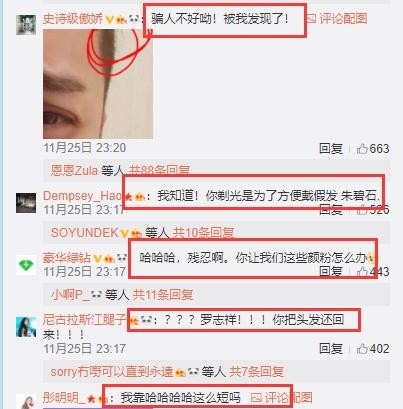Screen dimensions: 403x409
Task: Open replier link 恩恩Zula
Action: click(74, 170)
